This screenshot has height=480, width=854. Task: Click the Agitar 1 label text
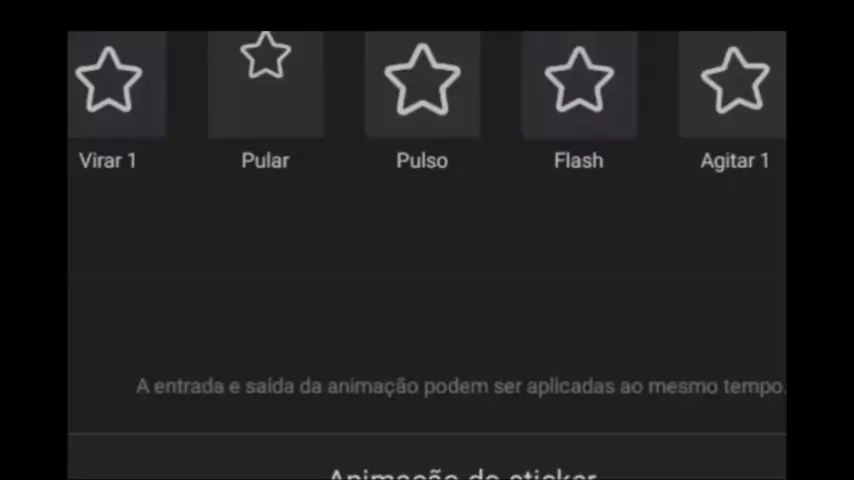[735, 161]
